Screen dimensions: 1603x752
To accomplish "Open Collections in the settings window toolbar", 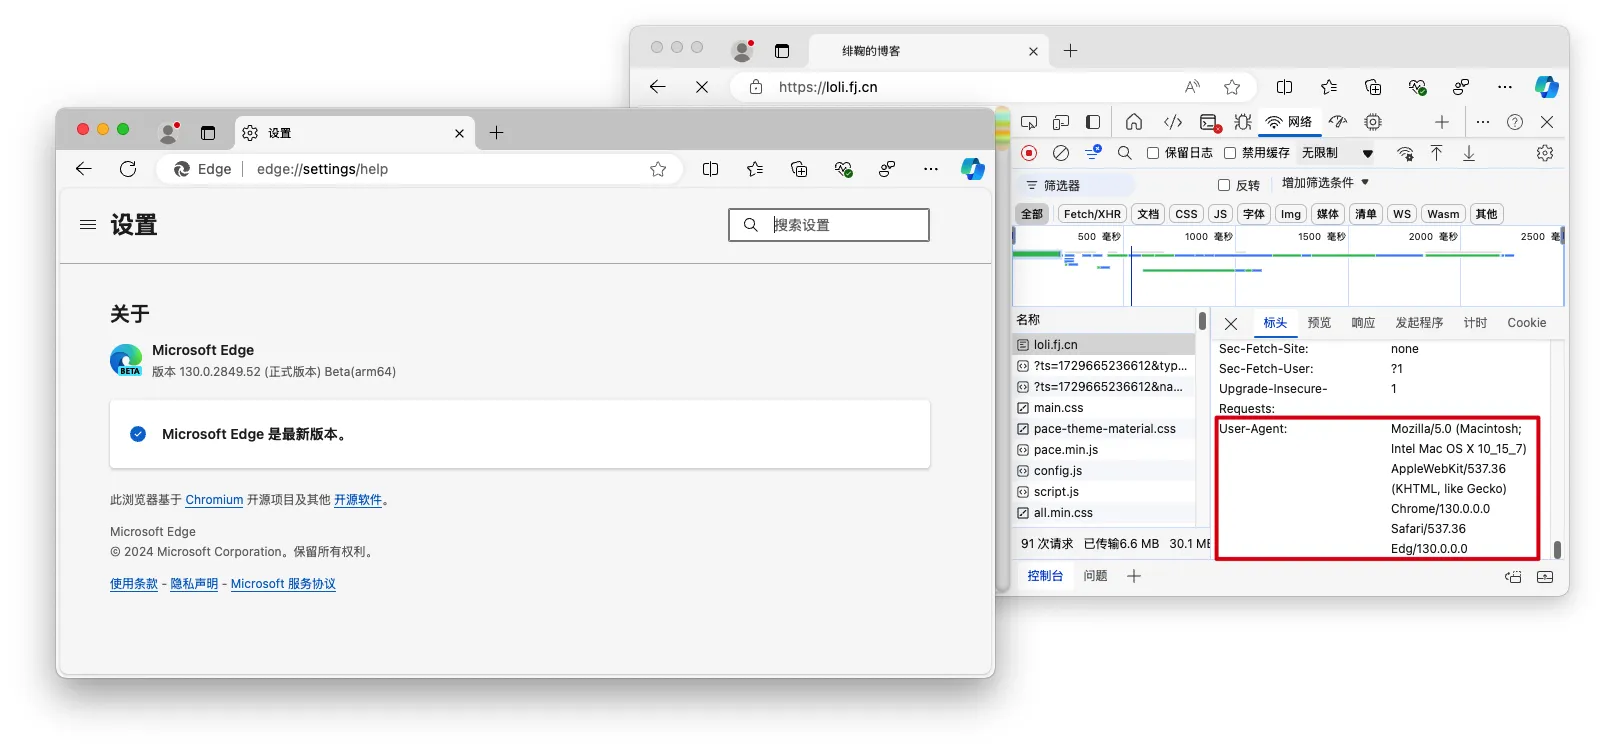I will (x=799, y=169).
